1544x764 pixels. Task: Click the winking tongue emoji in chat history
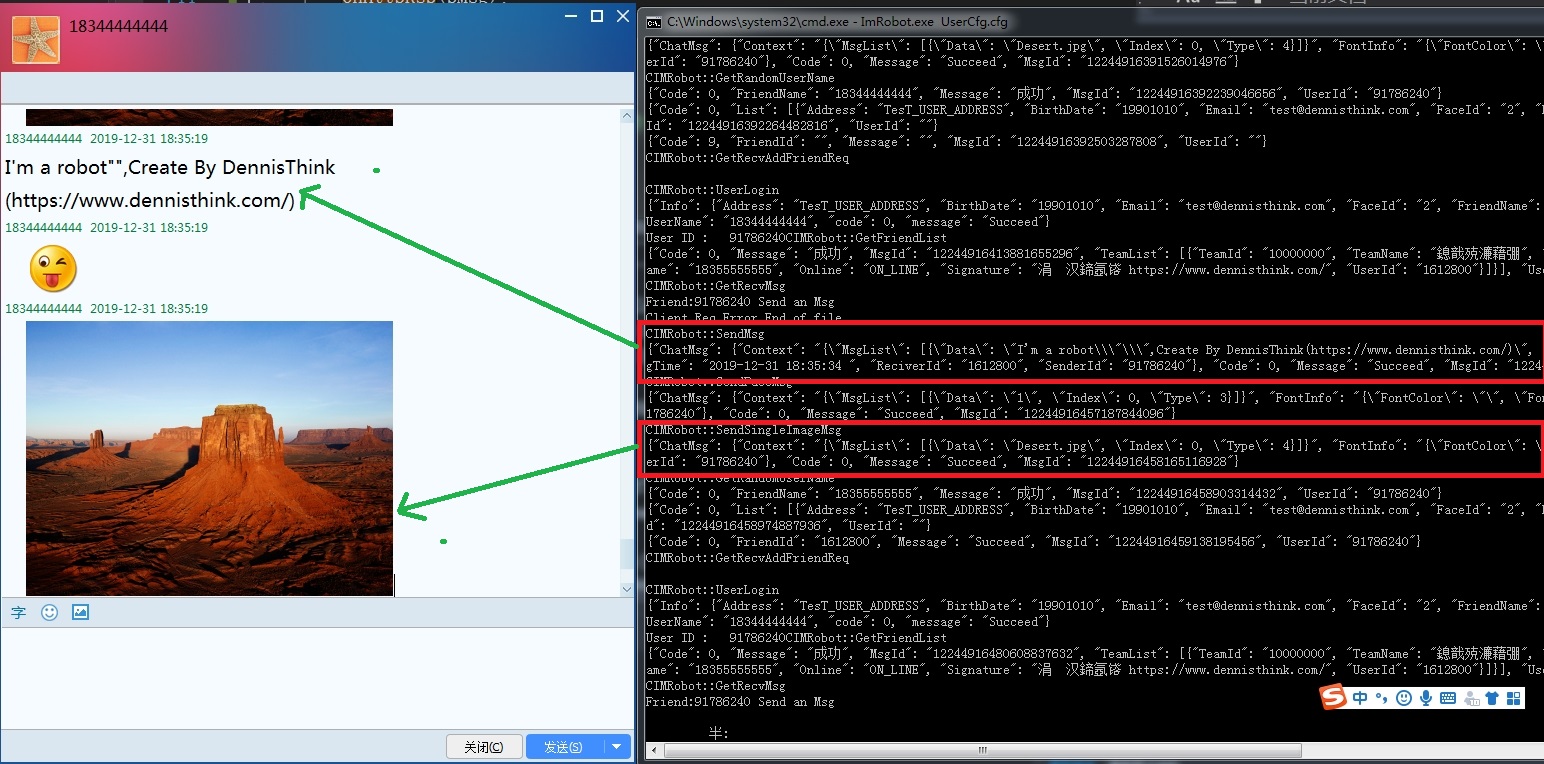coord(53,268)
